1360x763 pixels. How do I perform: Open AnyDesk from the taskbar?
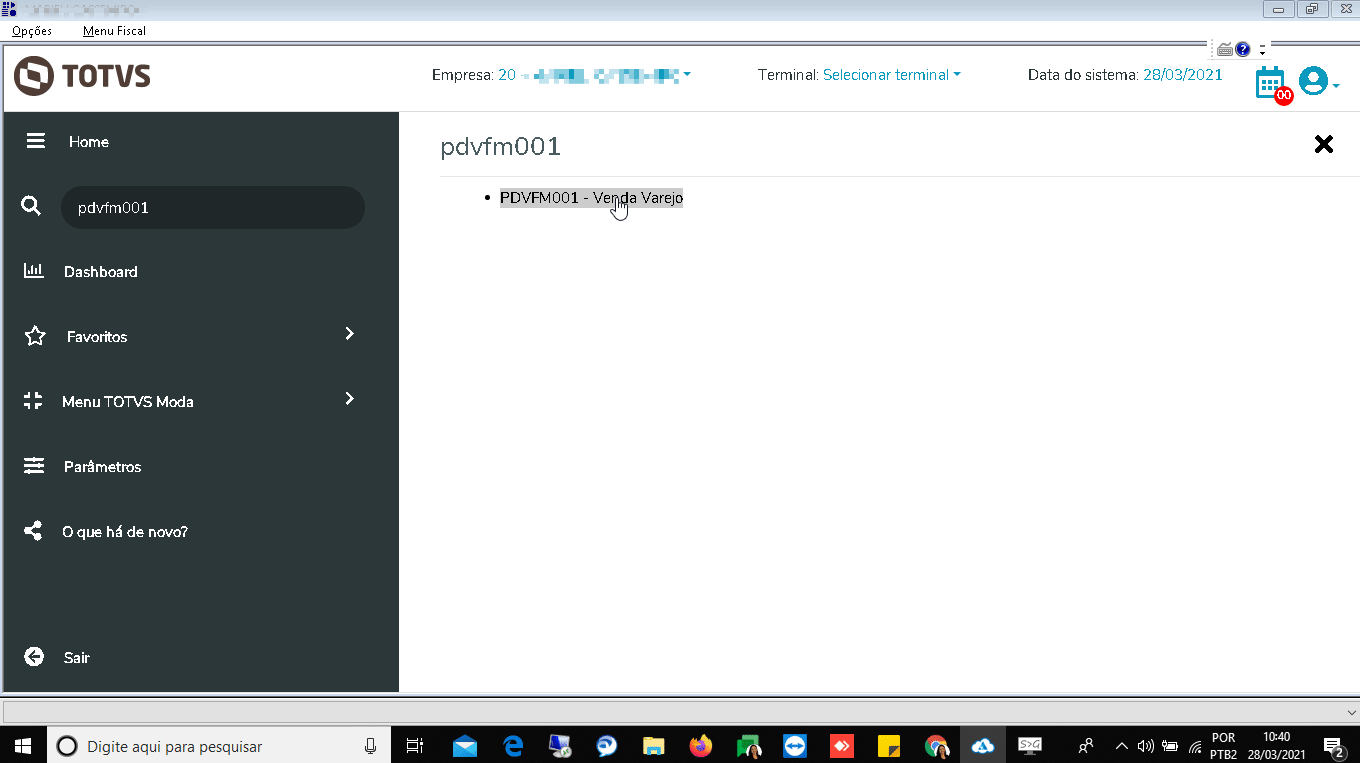point(842,746)
